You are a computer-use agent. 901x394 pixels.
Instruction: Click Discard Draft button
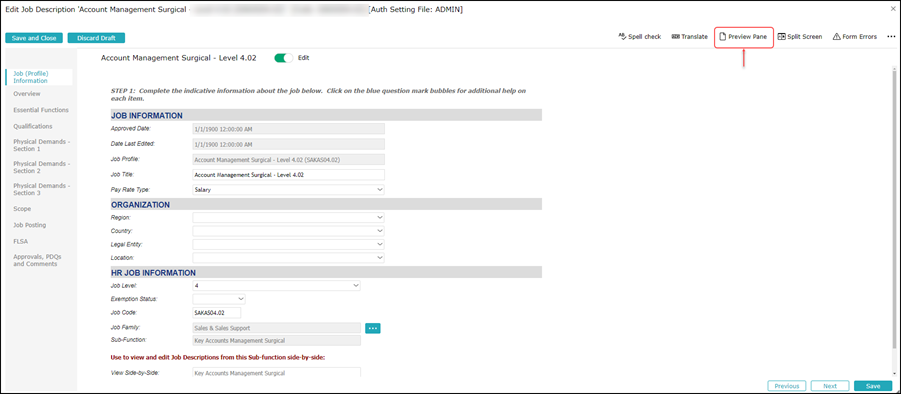click(x=96, y=38)
